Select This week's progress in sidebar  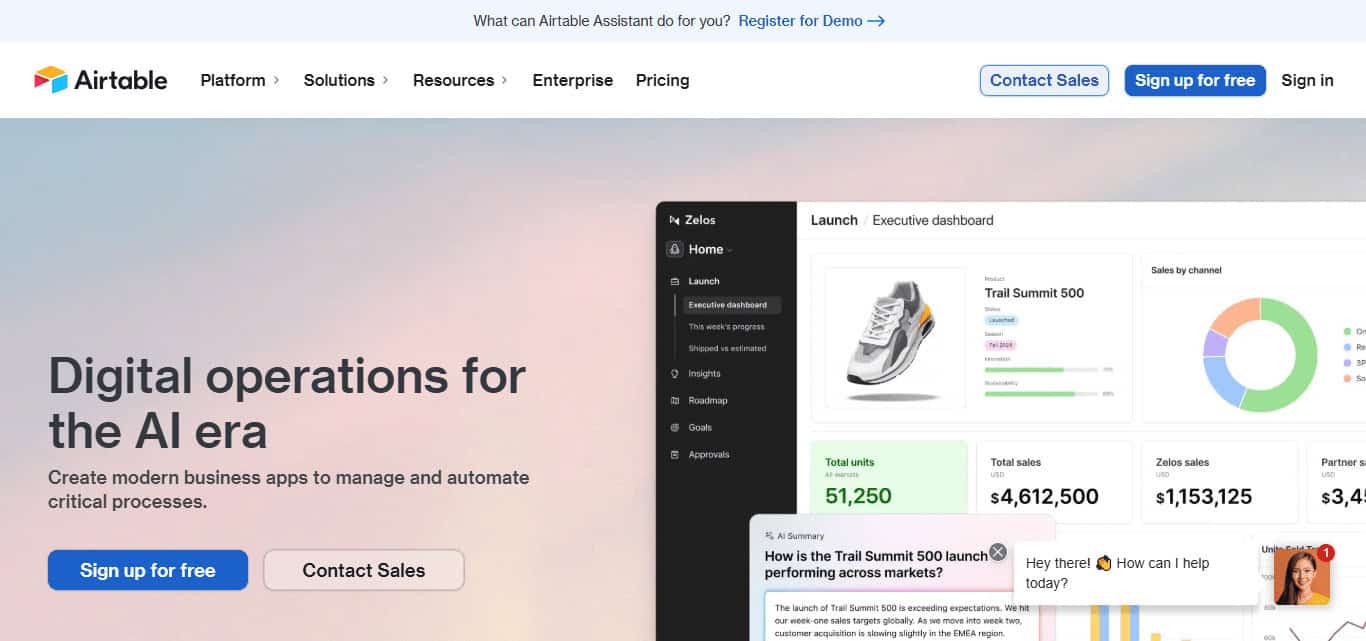tap(726, 327)
